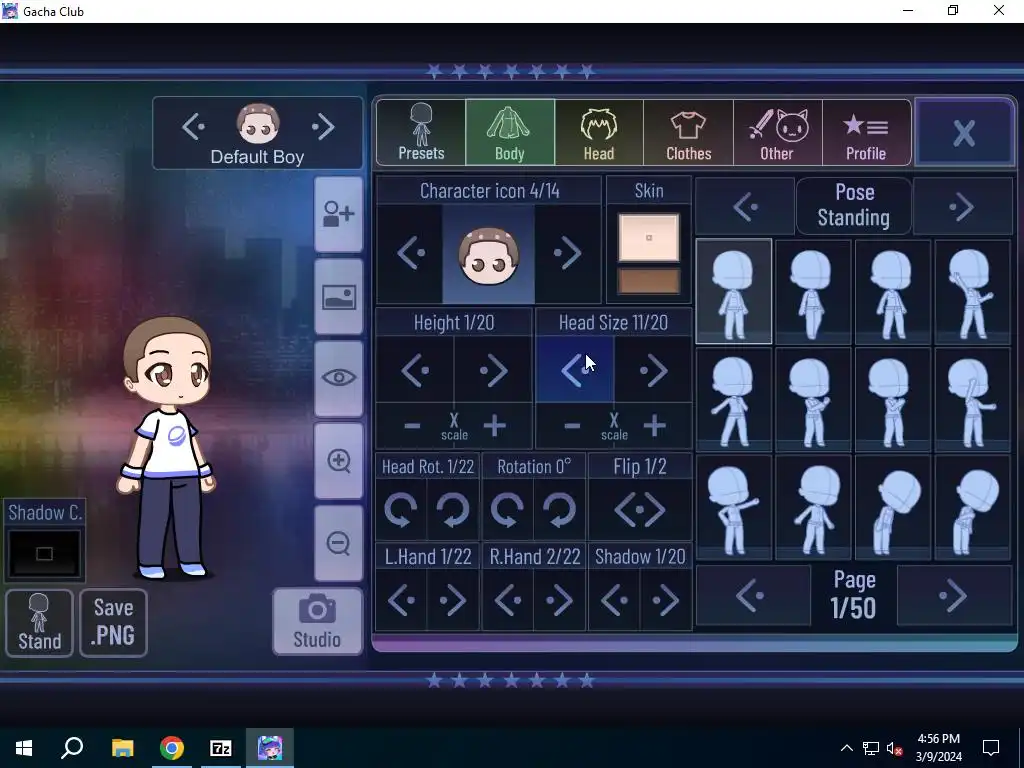
Task: Open 7-Zip from the taskbar
Action: pyautogui.click(x=221, y=748)
